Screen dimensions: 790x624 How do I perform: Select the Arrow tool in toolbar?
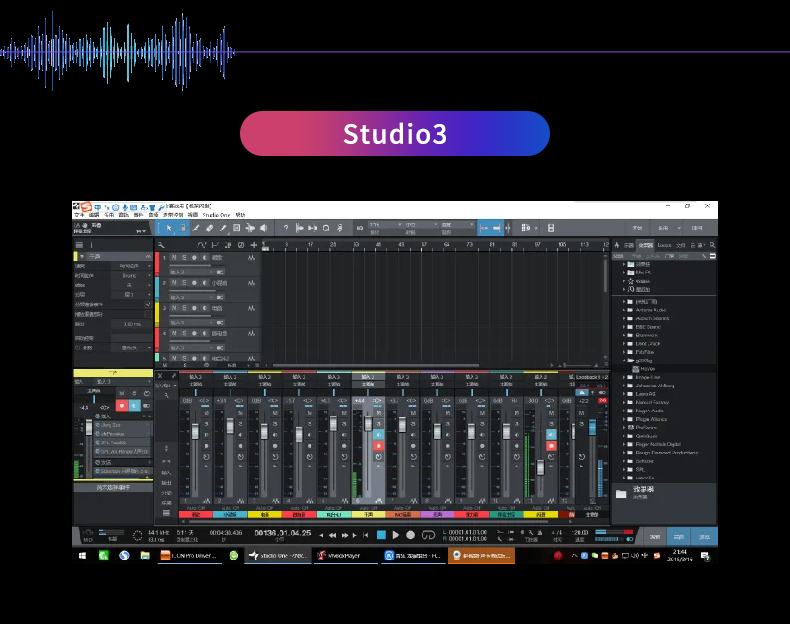169,228
